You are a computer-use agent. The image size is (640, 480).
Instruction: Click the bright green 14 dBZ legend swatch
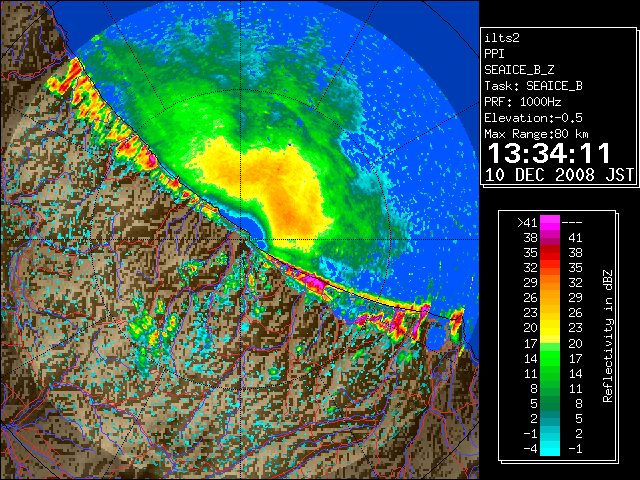point(549,358)
